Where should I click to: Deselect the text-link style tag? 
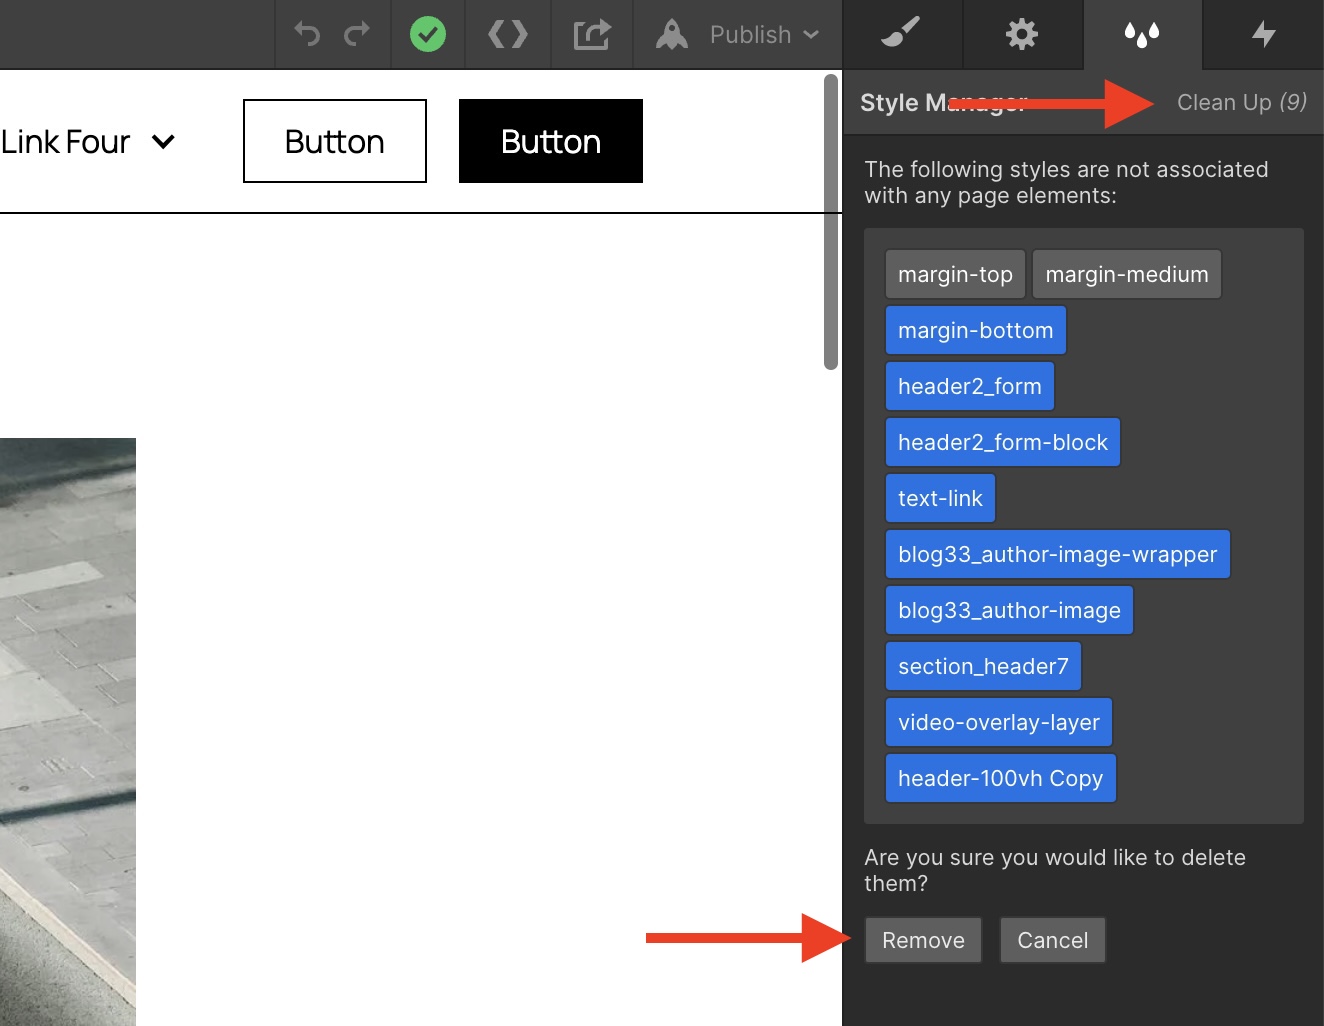tap(939, 497)
